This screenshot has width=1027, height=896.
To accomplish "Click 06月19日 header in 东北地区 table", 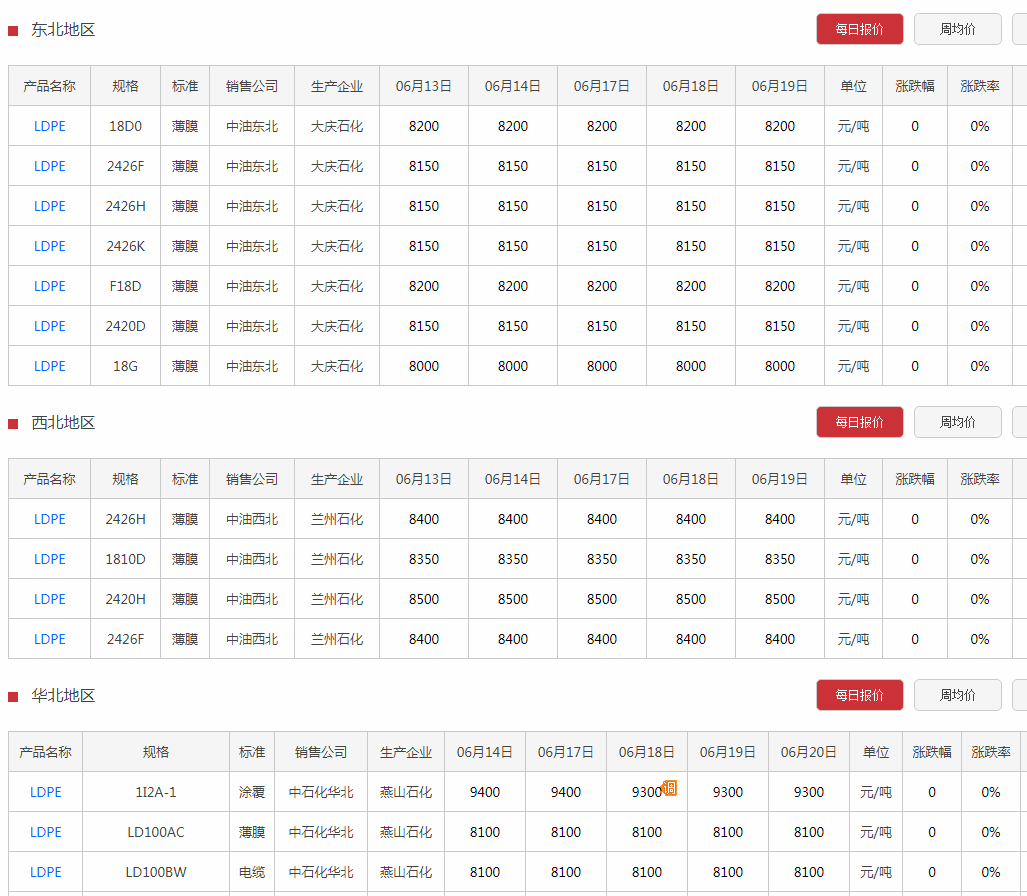I will [779, 86].
